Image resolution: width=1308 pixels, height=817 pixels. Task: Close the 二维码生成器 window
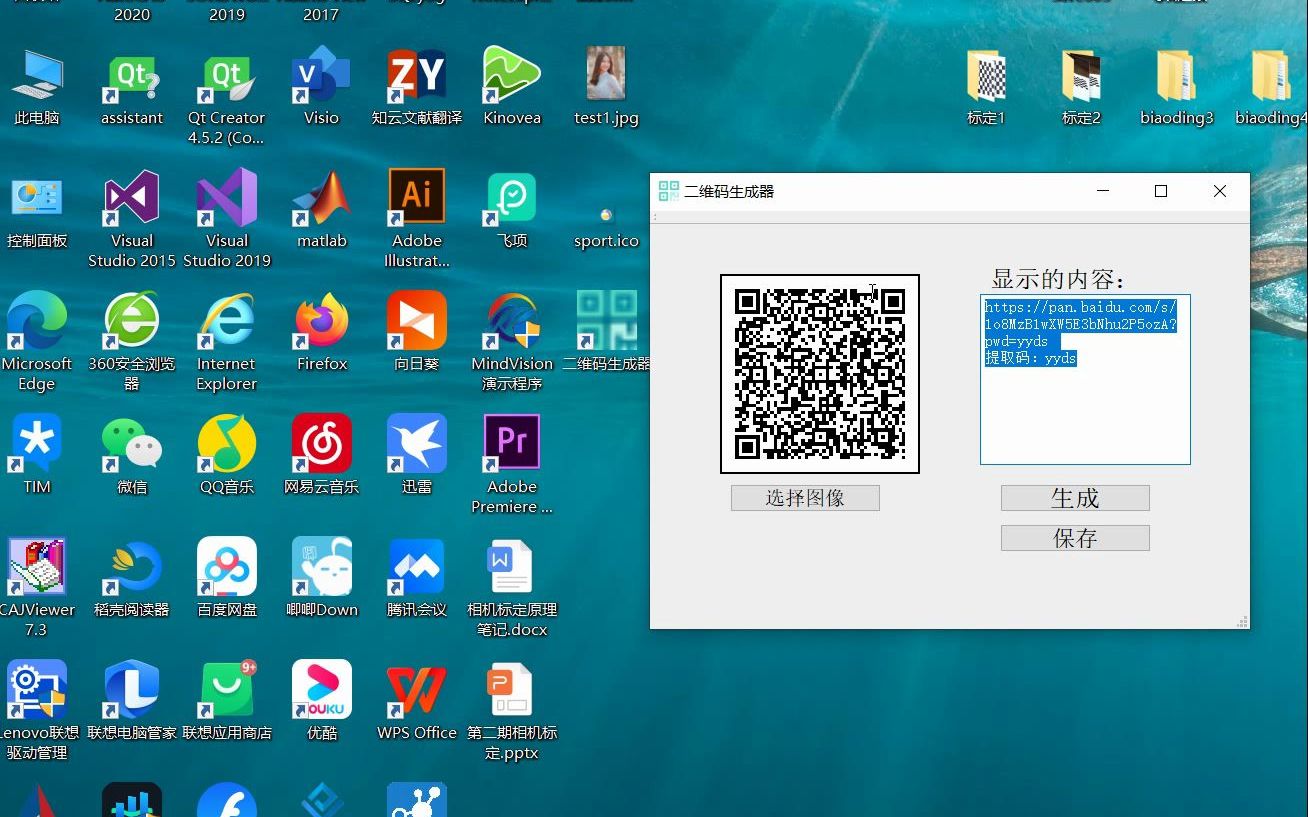[1220, 191]
